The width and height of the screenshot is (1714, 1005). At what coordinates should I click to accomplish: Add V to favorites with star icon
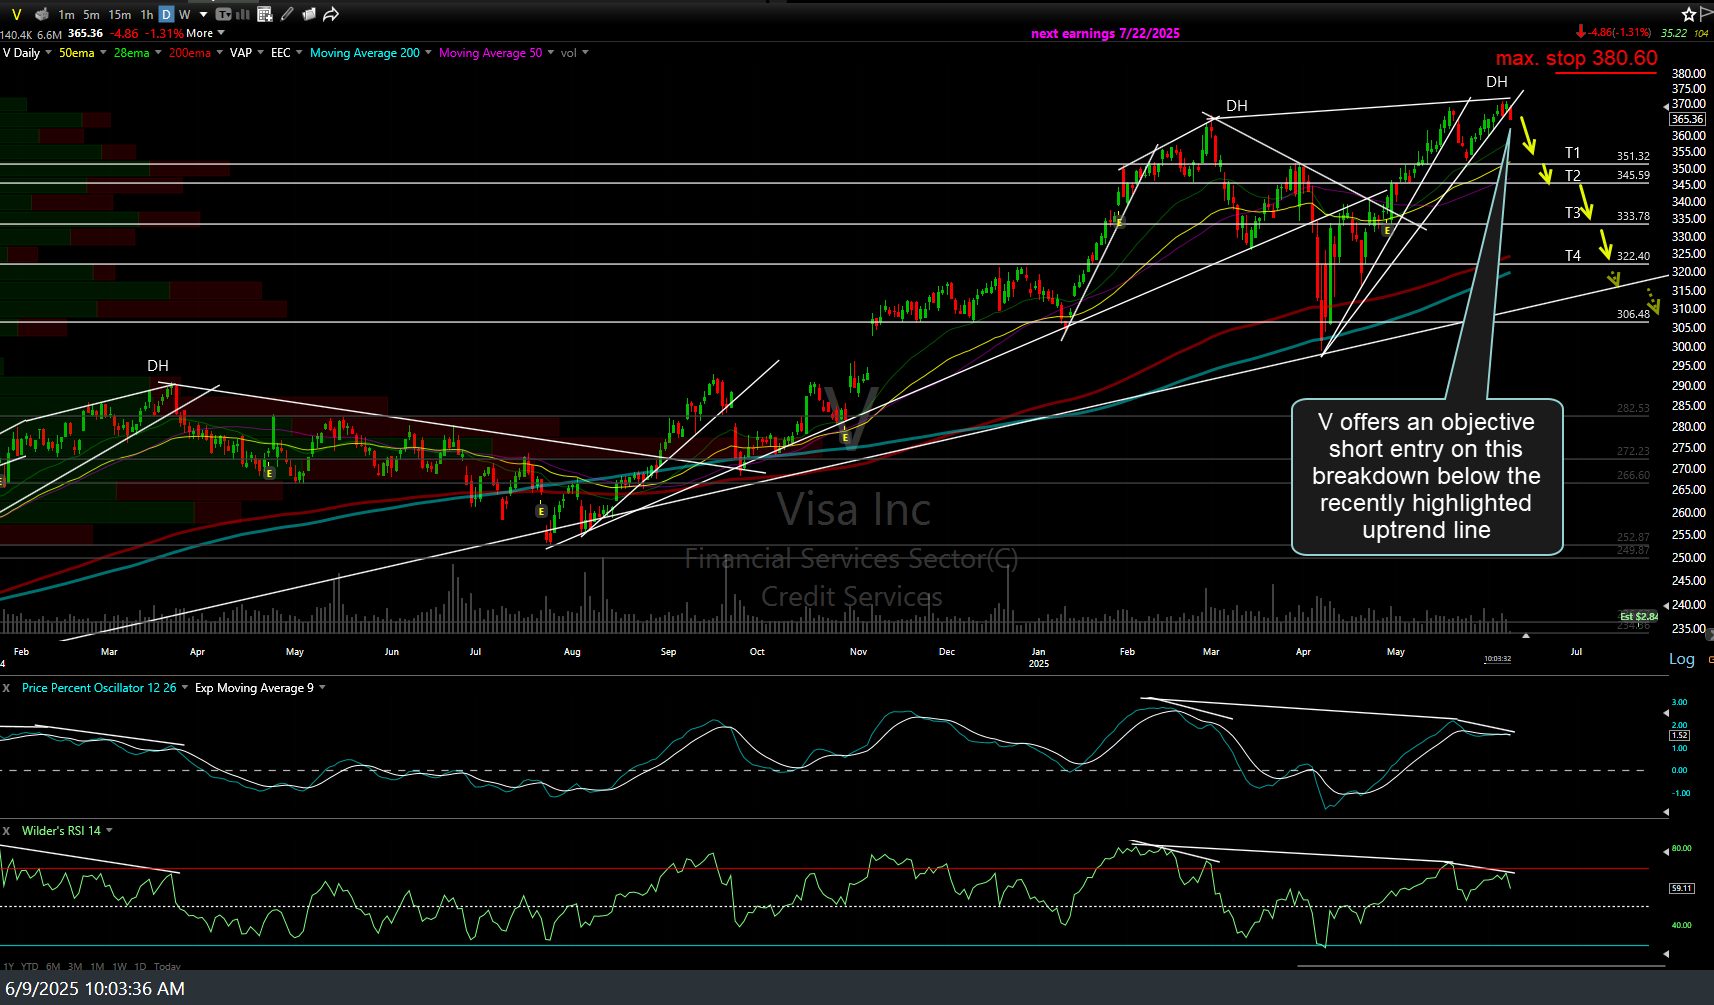(x=1688, y=14)
